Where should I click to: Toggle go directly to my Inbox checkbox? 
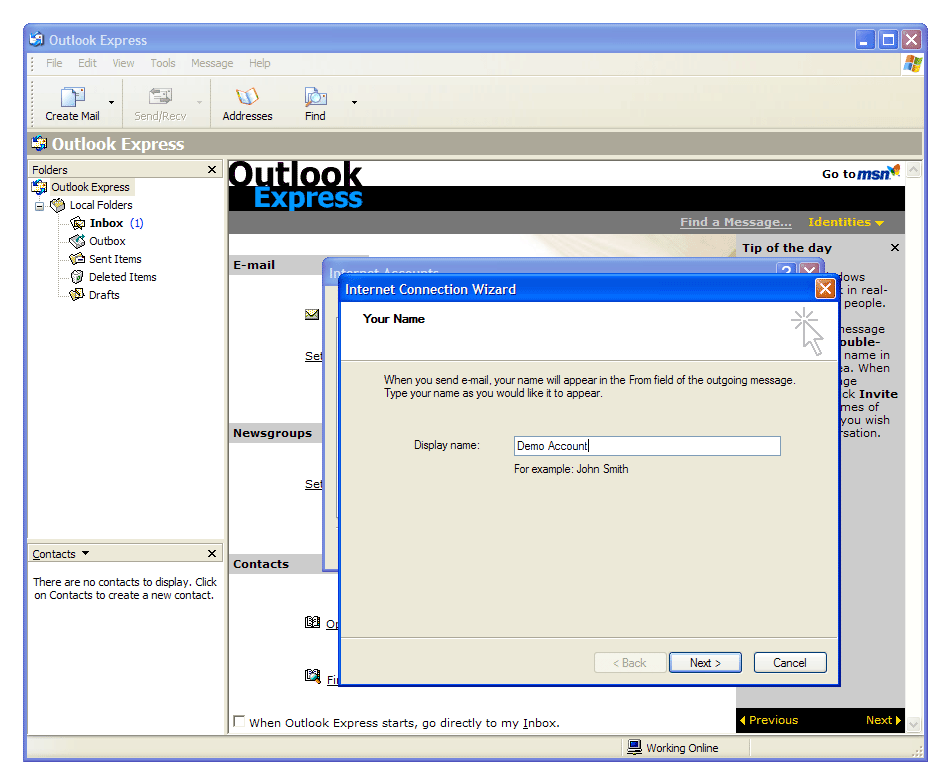coord(239,721)
